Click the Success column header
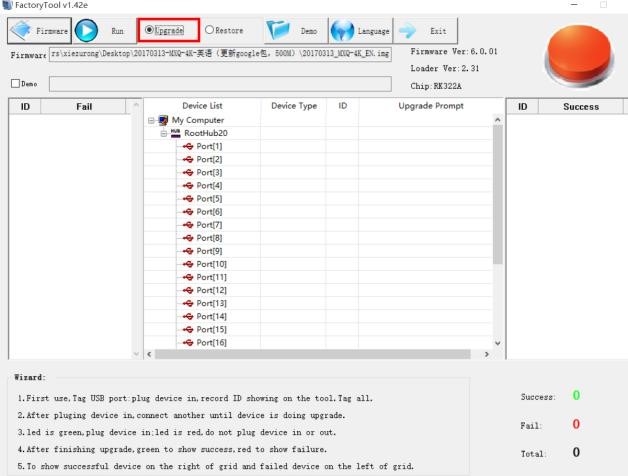The image size is (628, 476). [x=581, y=107]
